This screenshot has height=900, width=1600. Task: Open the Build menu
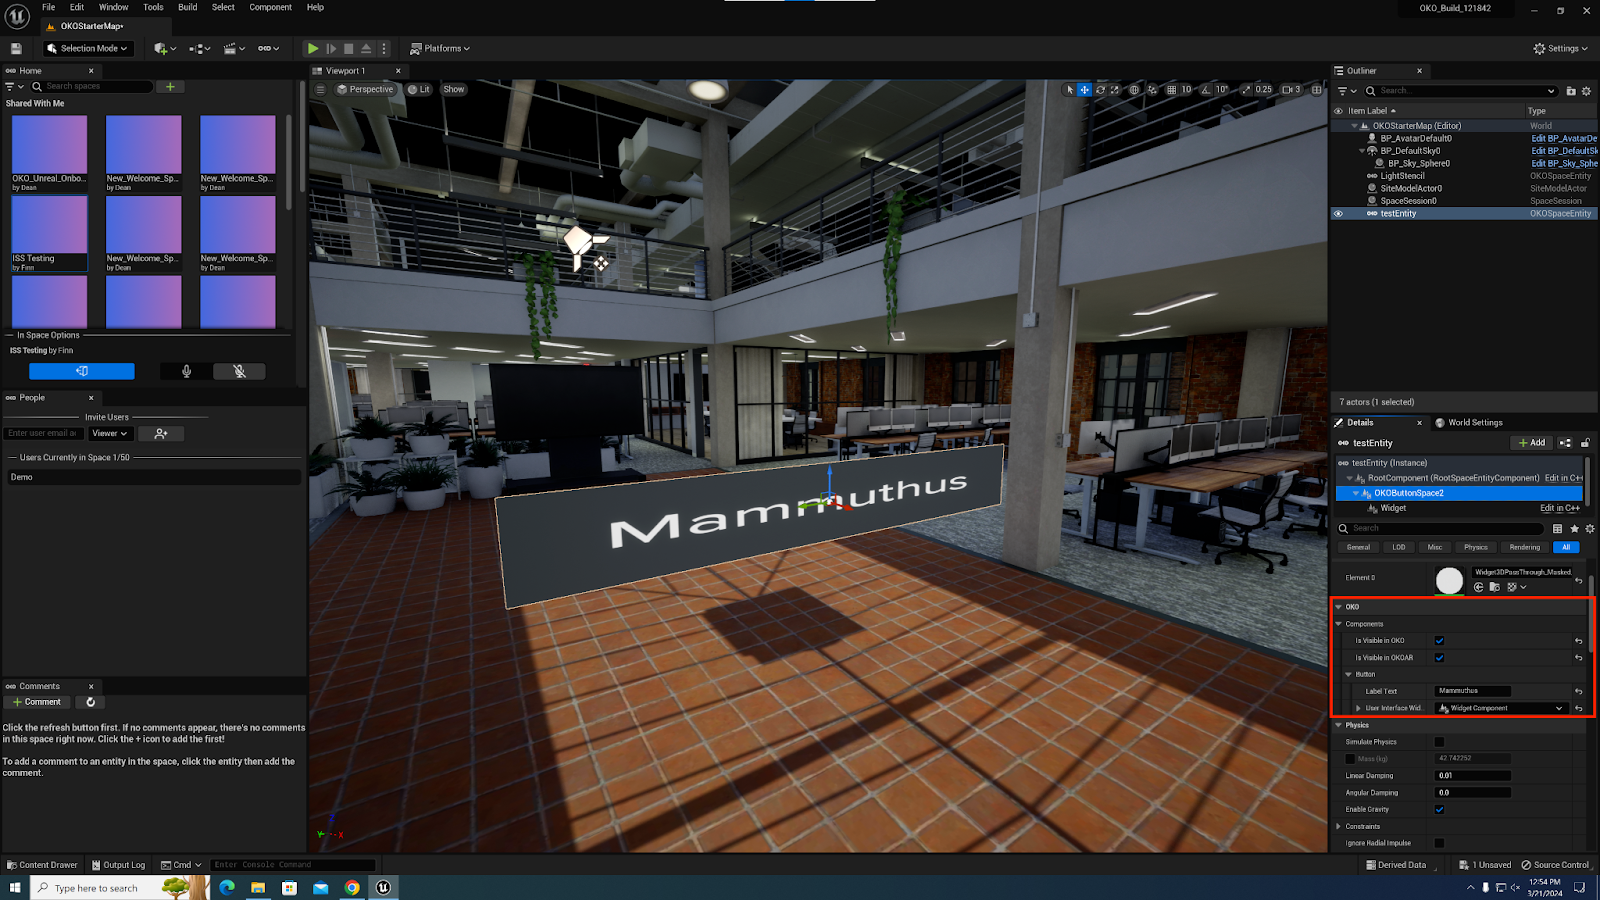[187, 7]
